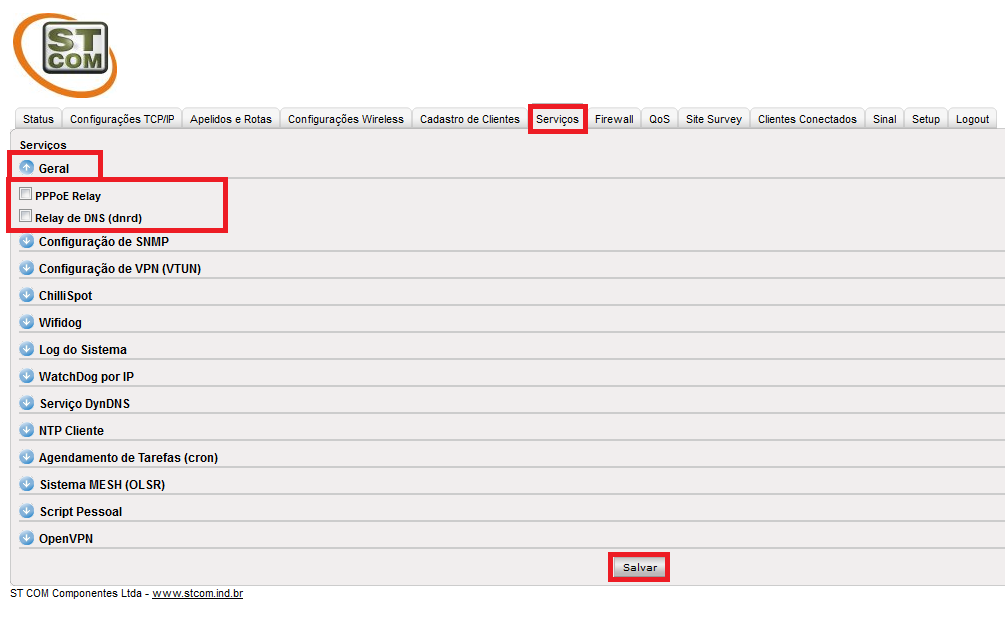
Task: Switch to Configurações Wireless tab
Action: 346,119
